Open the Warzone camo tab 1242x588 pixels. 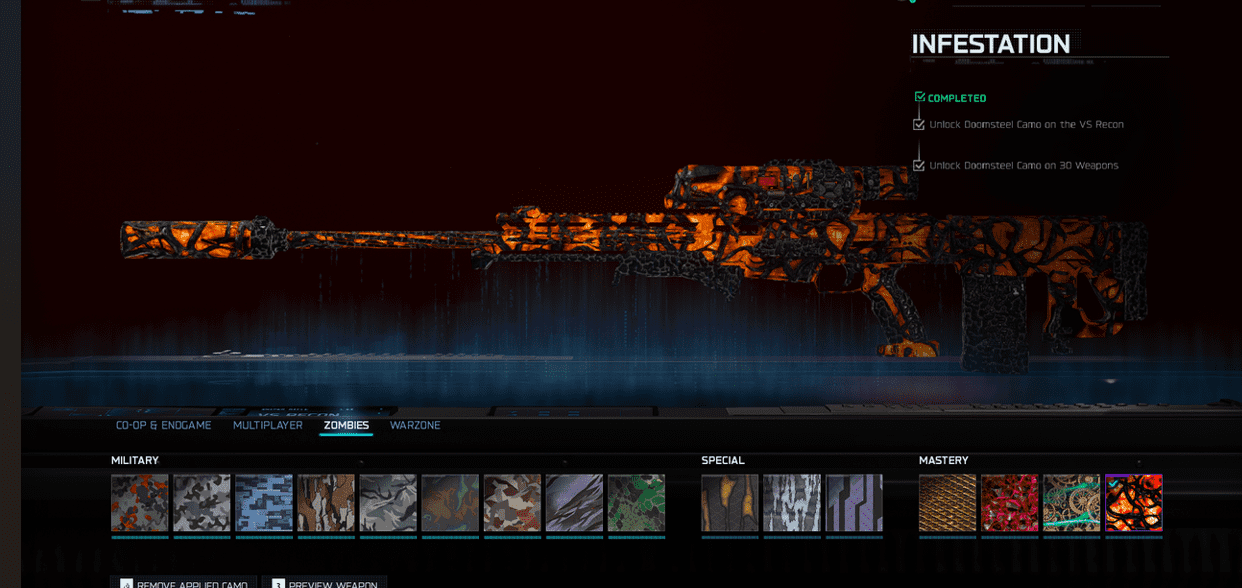[x=415, y=426]
